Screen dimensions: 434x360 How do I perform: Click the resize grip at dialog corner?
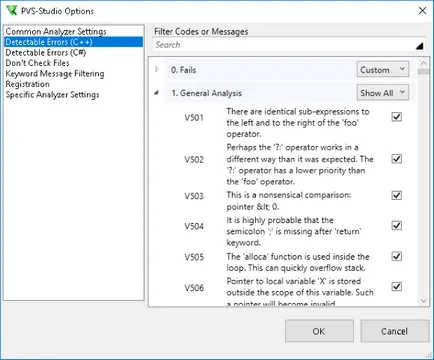(428, 354)
